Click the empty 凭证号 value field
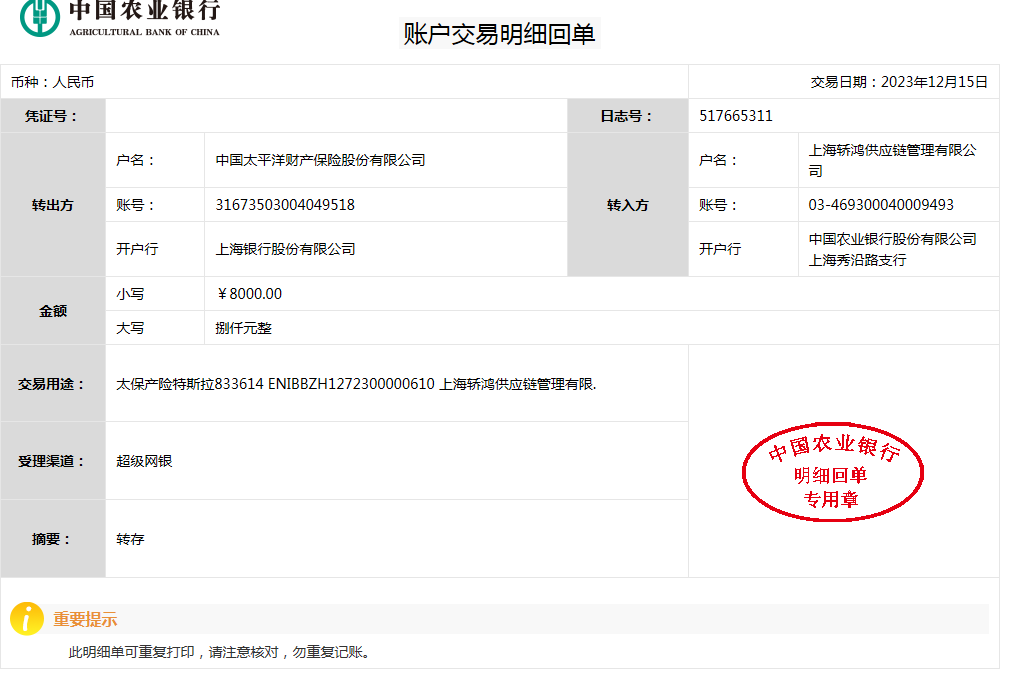The width and height of the screenshot is (1022, 677). point(336,116)
